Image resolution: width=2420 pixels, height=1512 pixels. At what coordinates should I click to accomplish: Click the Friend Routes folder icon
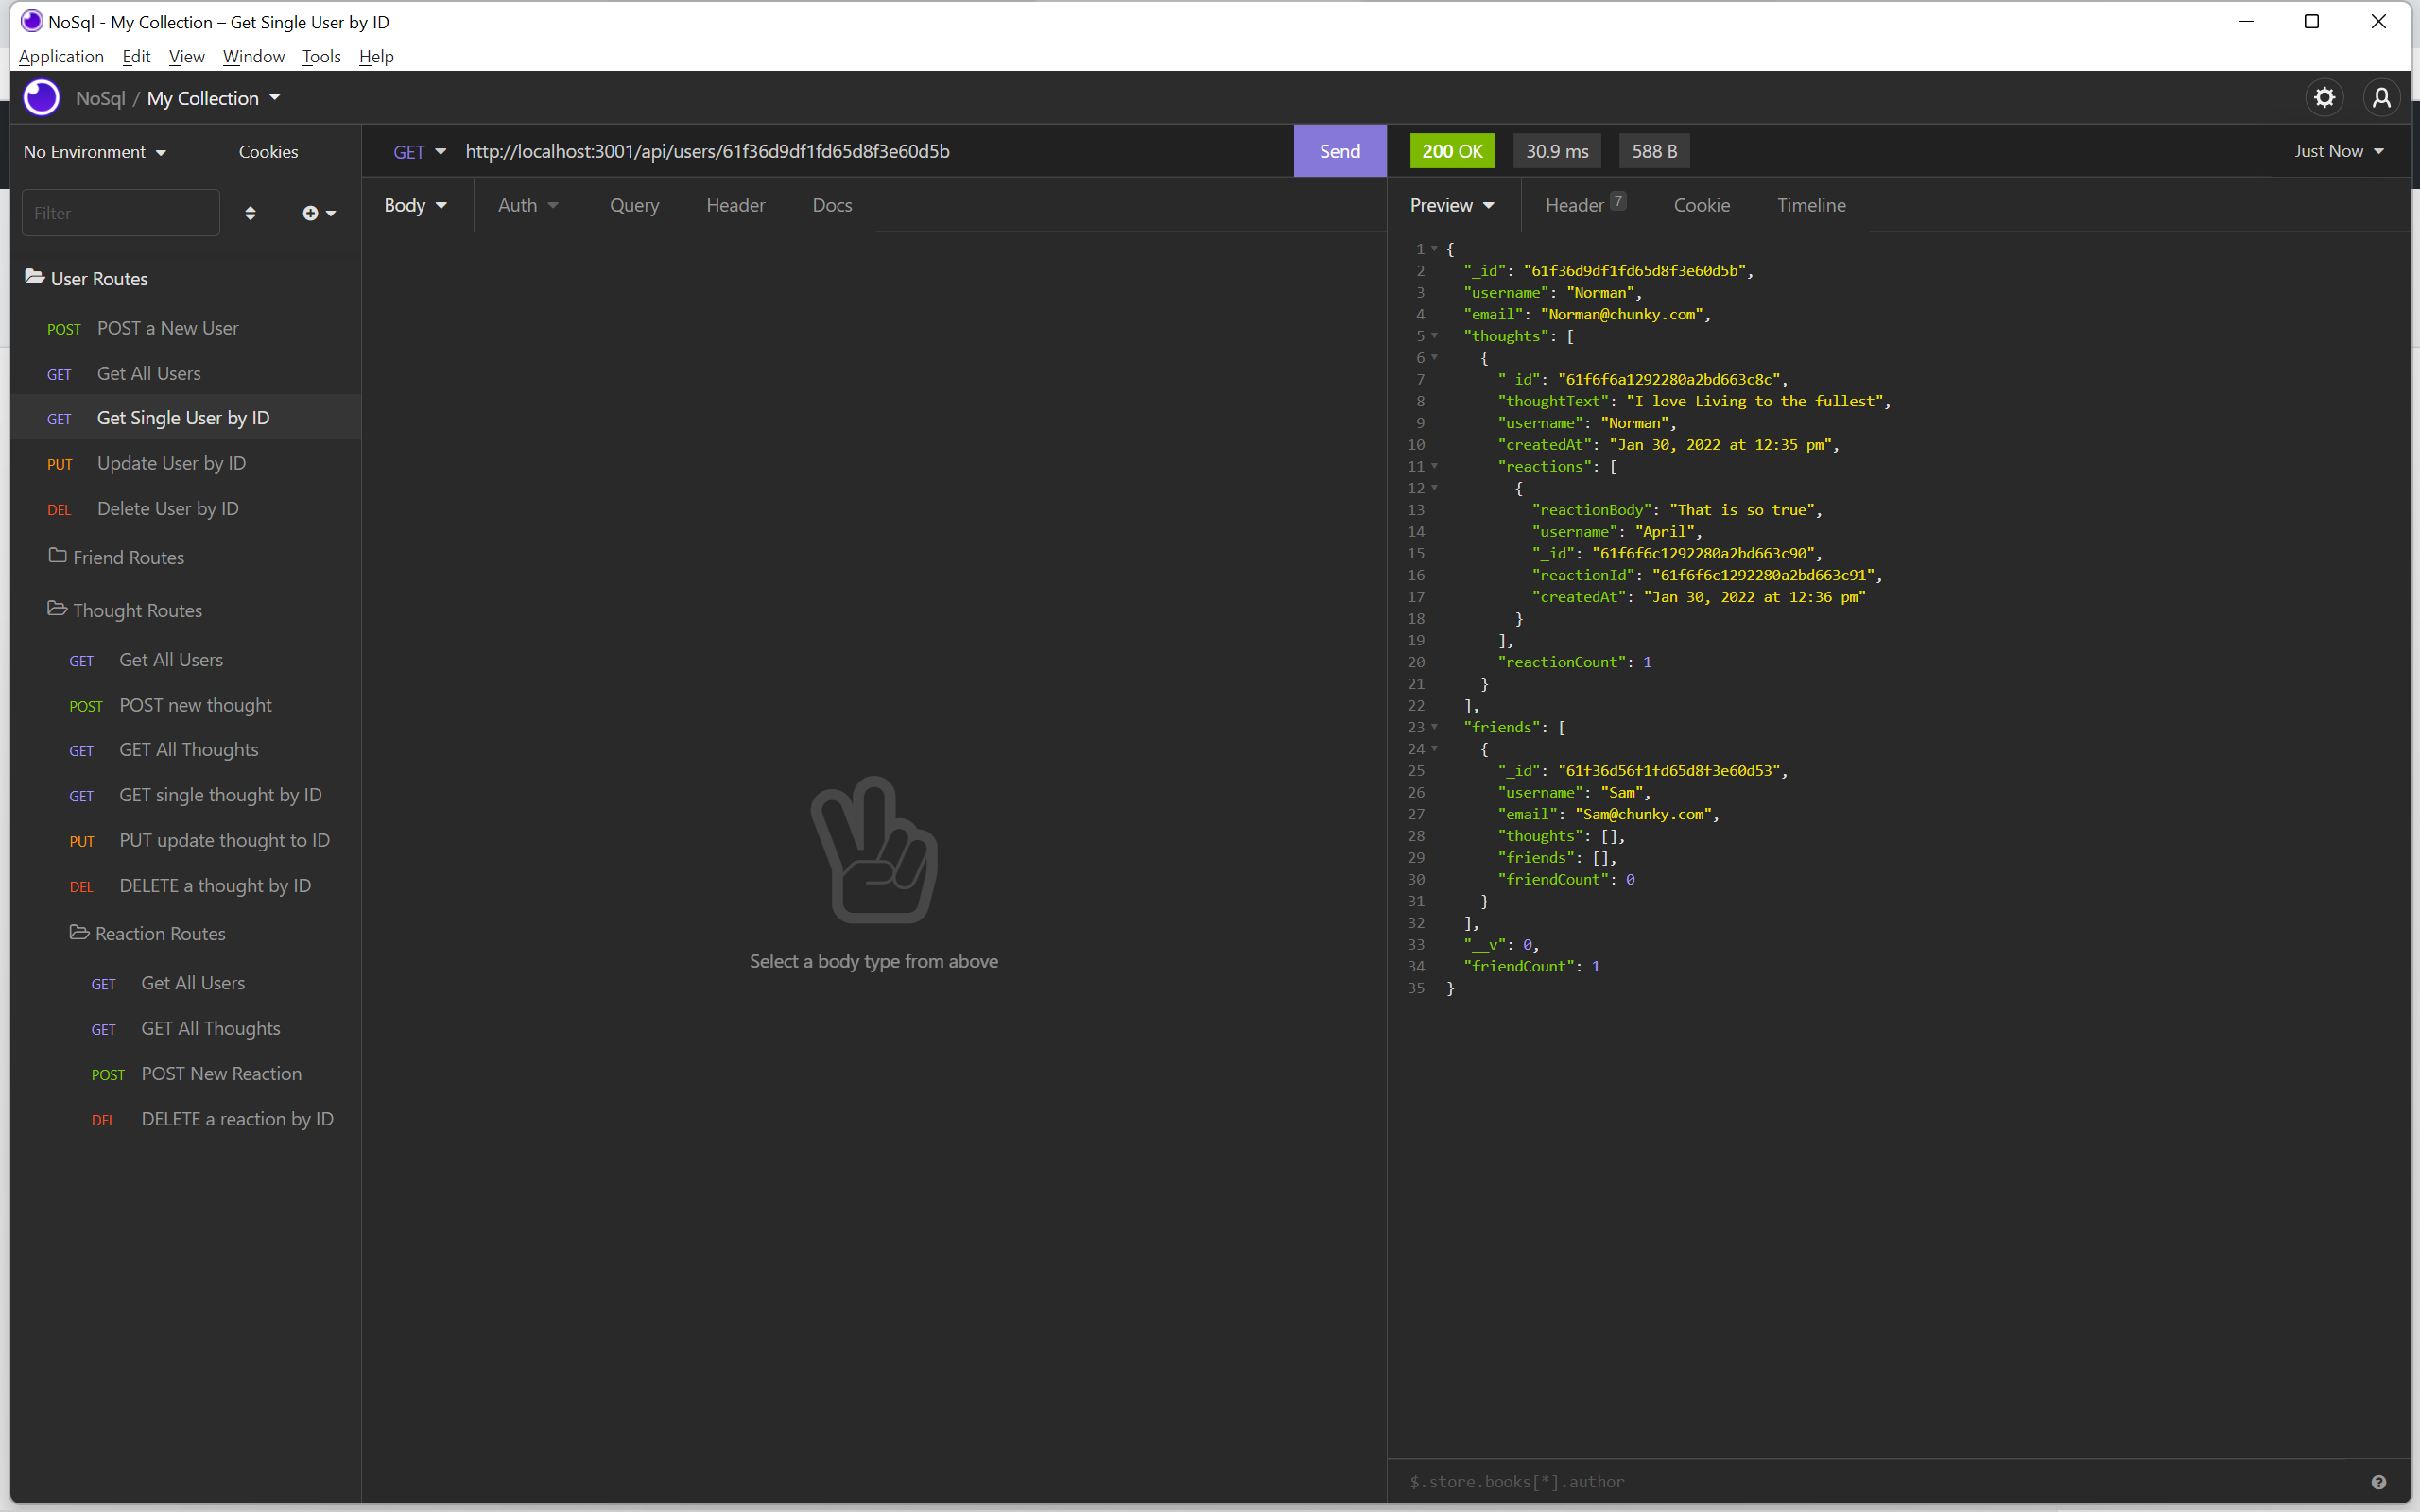tap(58, 556)
